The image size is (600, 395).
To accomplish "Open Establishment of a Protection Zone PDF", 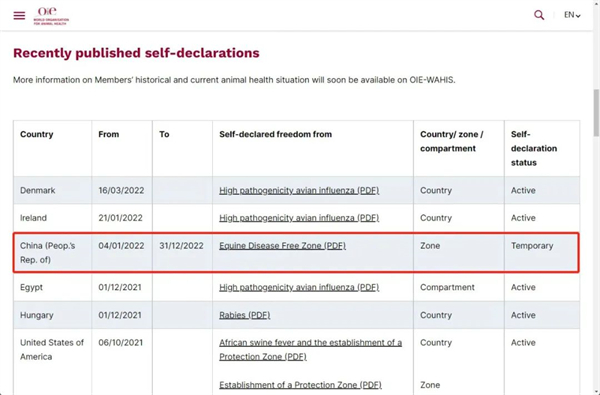I will [300, 385].
